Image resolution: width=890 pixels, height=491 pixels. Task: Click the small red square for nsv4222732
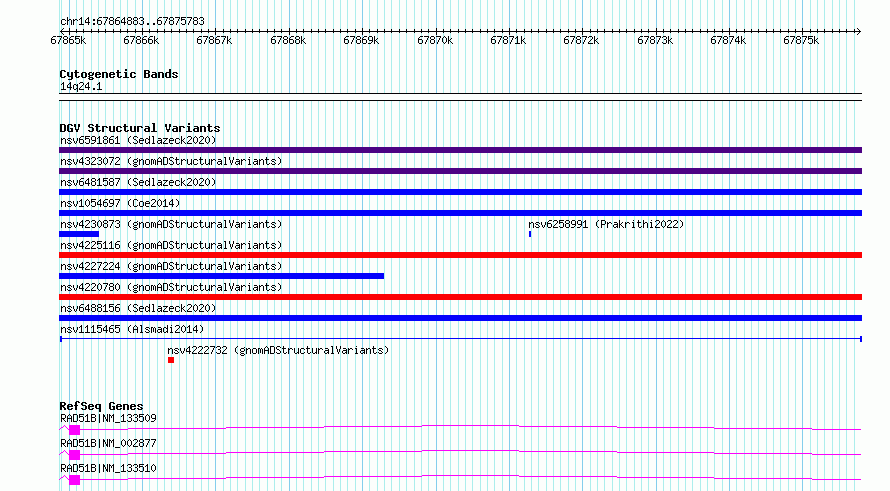point(171,360)
